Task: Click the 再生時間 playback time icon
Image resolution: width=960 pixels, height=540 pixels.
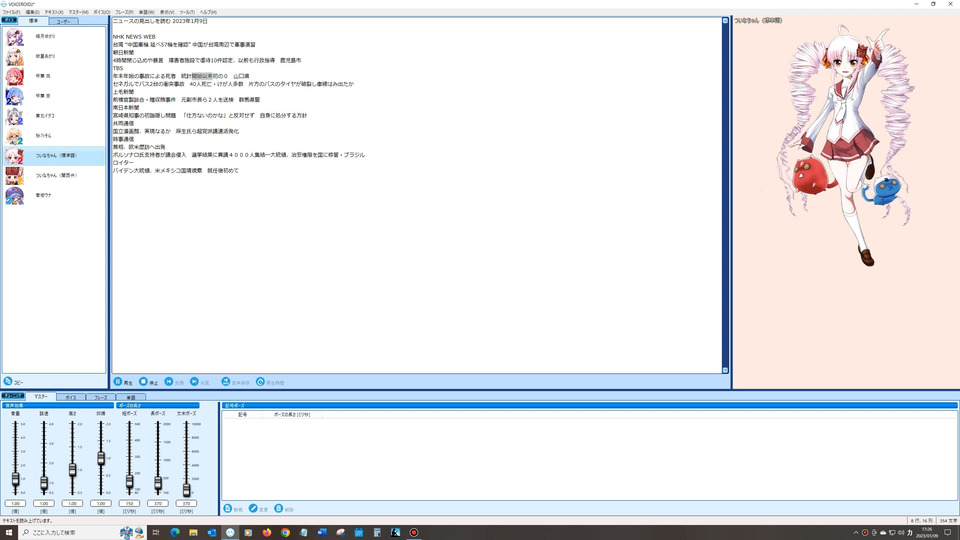Action: coord(260,381)
